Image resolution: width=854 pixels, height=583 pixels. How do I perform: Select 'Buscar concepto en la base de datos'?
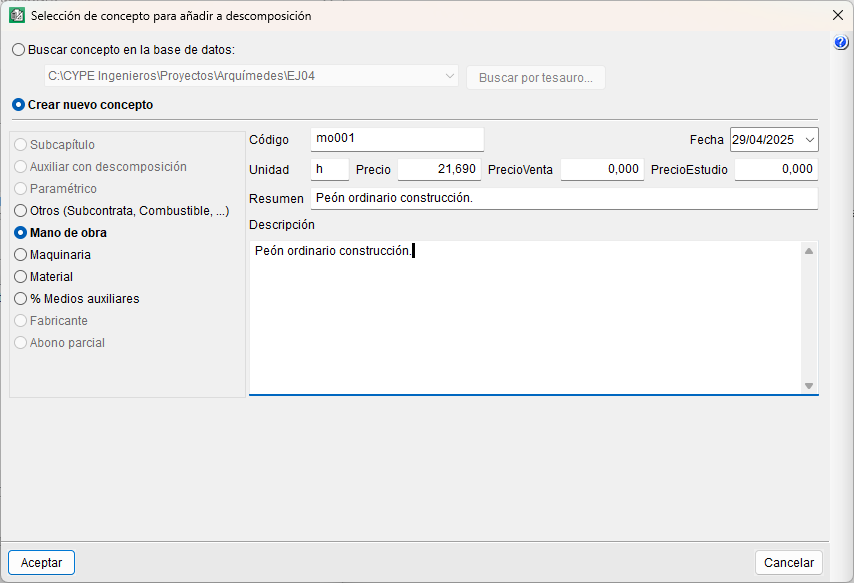click(x=19, y=49)
